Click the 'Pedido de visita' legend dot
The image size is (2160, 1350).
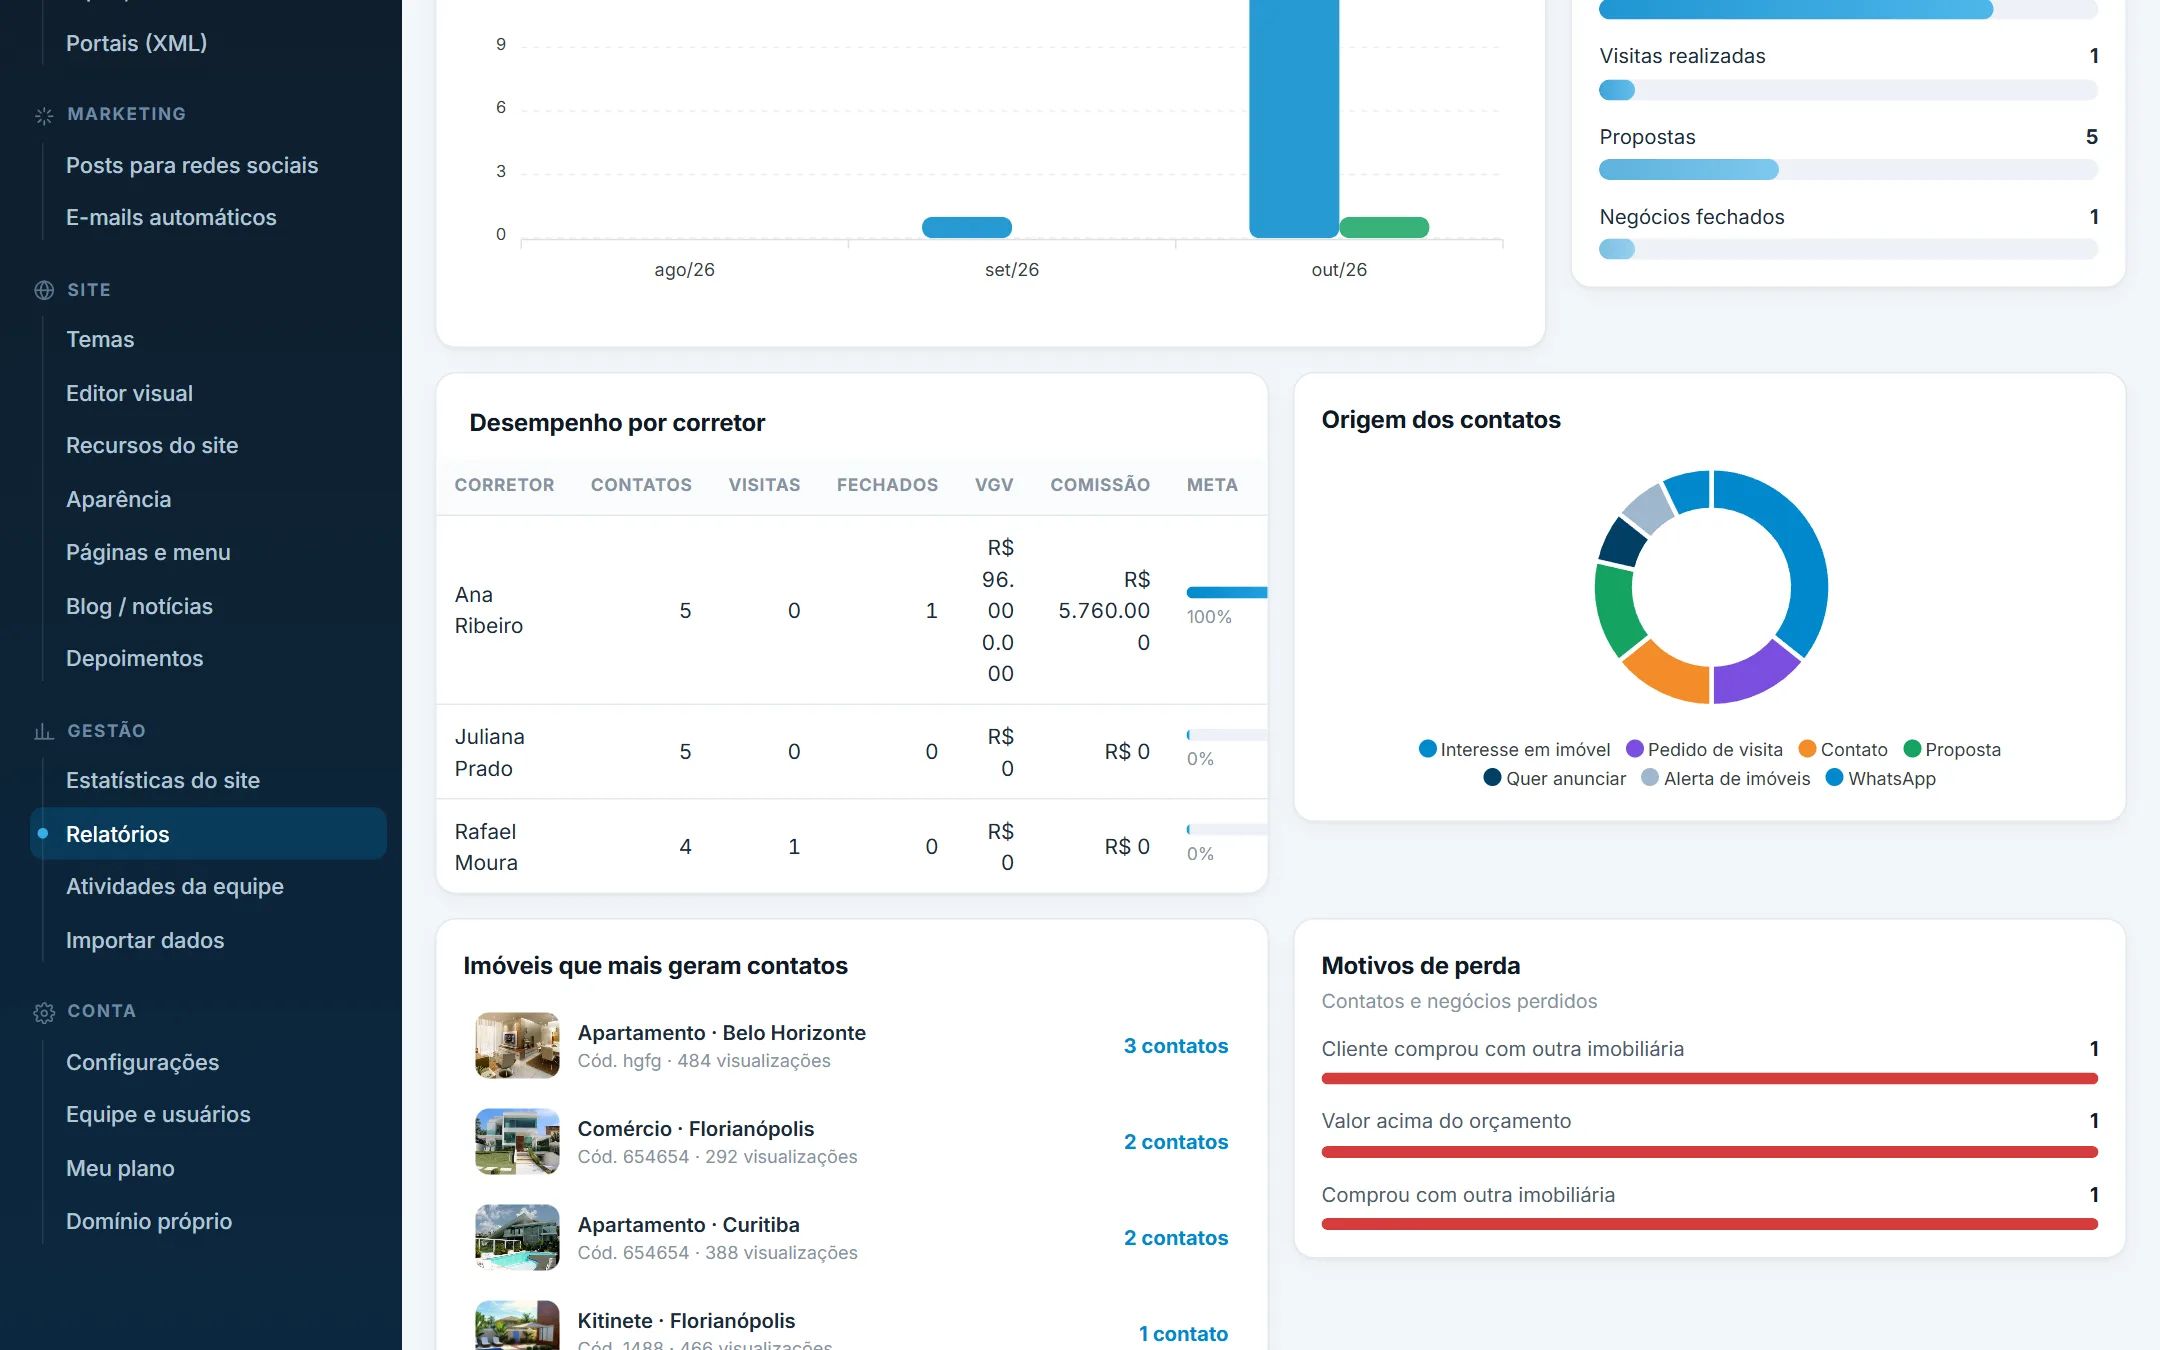click(1635, 749)
